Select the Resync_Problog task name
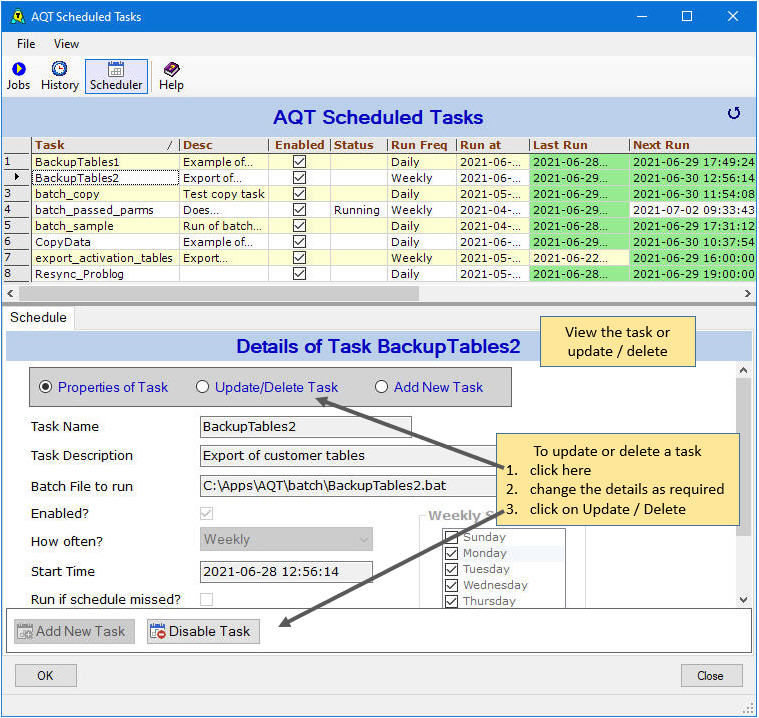759x718 pixels. tap(79, 274)
